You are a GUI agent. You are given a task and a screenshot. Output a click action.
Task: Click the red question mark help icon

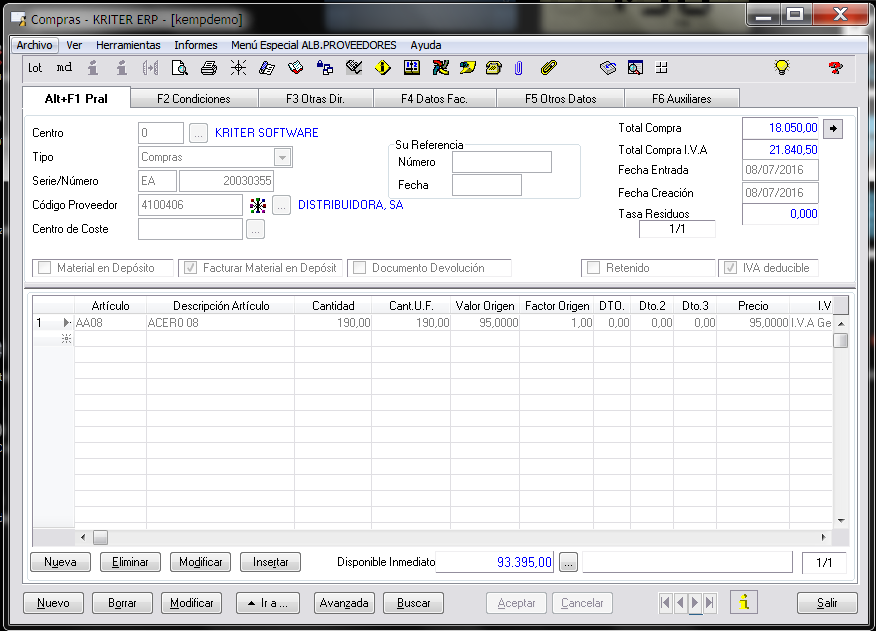[x=835, y=68]
